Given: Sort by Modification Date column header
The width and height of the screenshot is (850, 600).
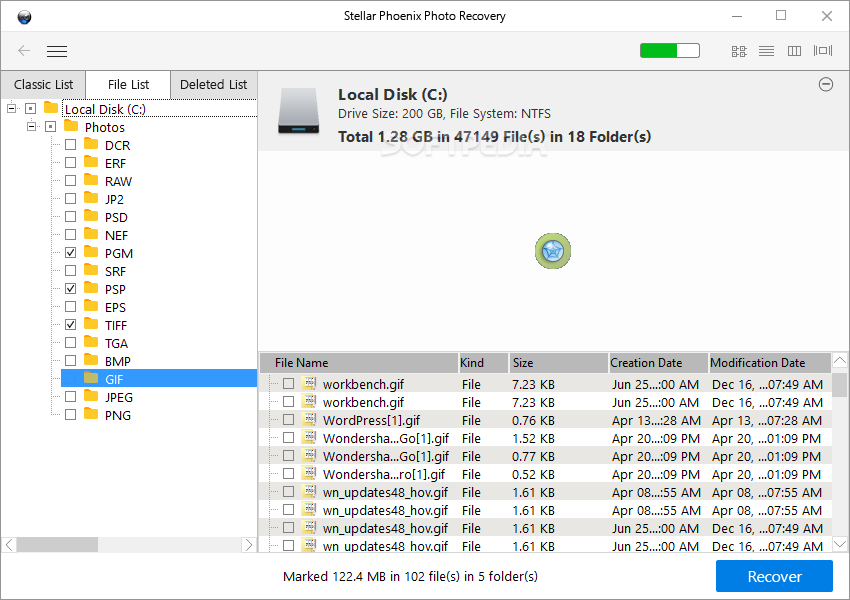Looking at the screenshot, I should (770, 363).
